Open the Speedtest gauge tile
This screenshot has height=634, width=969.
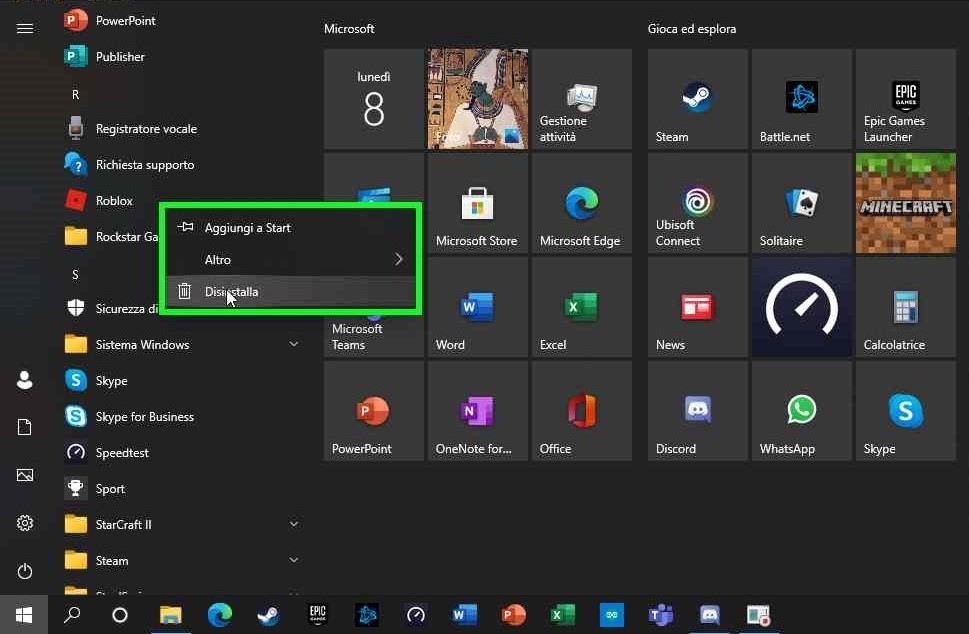[802, 307]
